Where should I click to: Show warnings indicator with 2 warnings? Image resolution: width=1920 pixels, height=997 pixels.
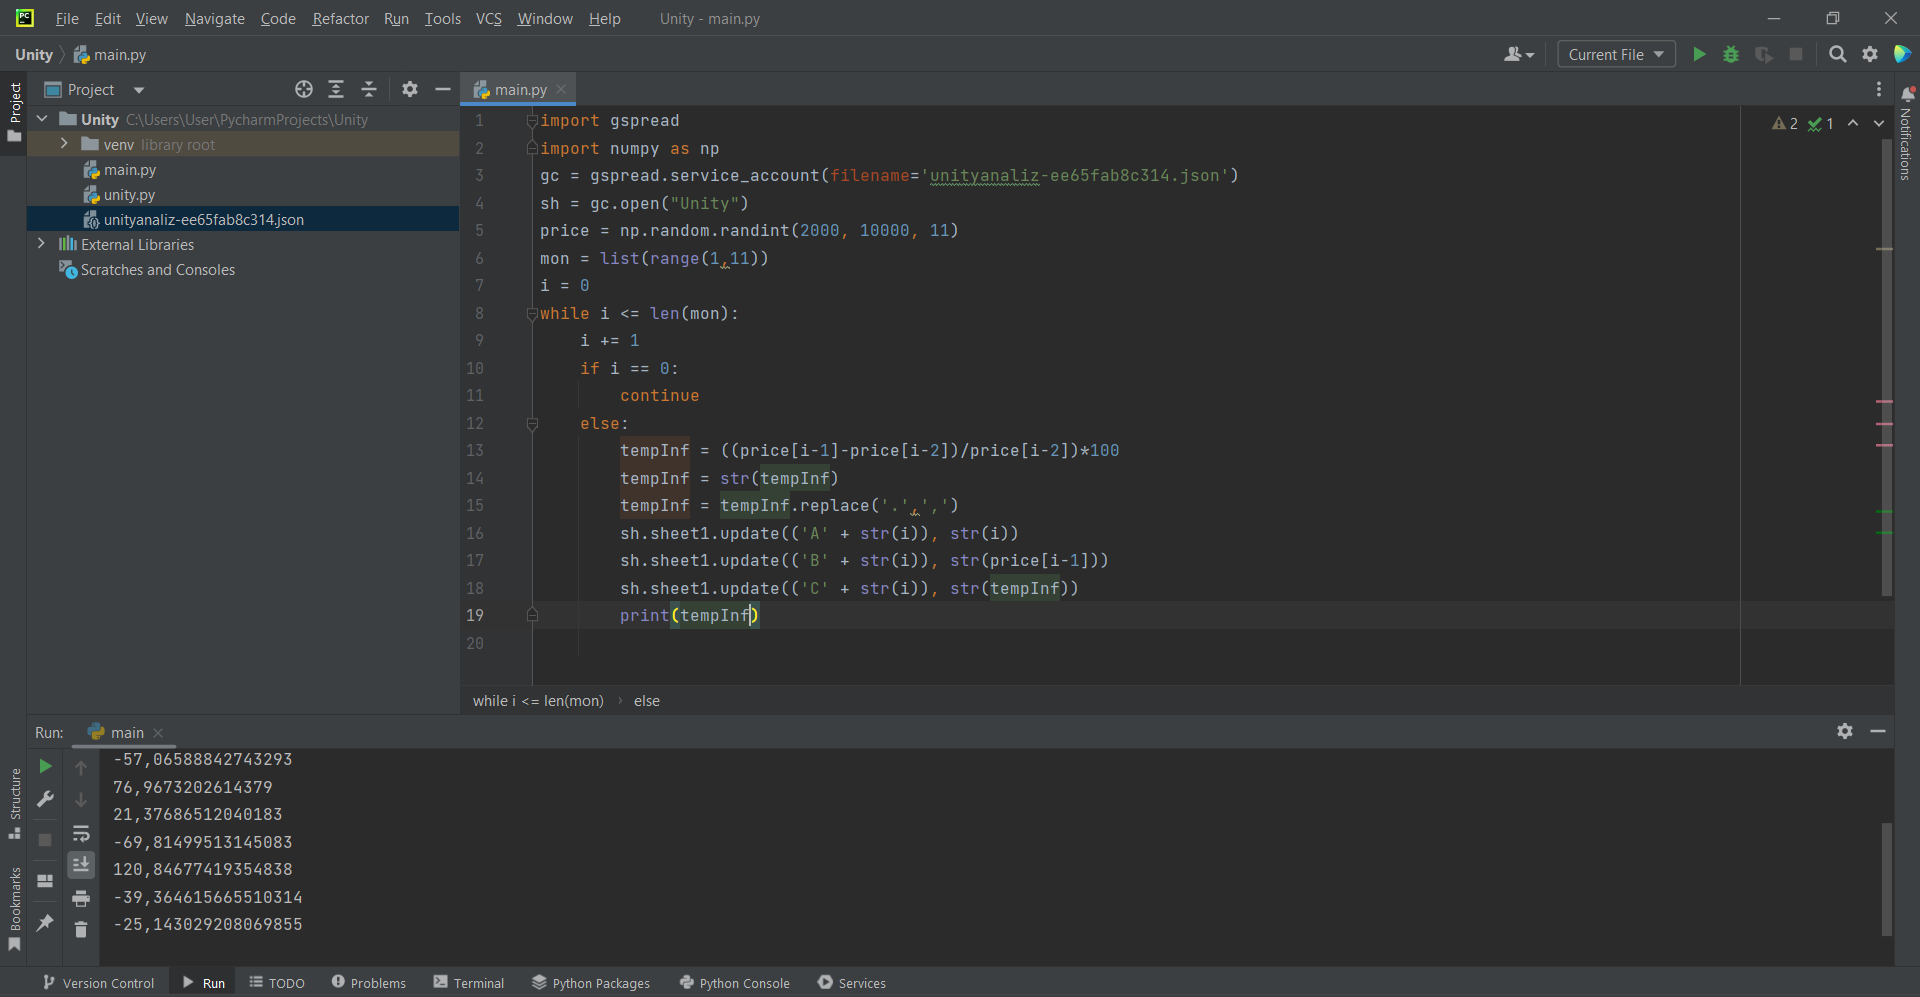(x=1785, y=123)
